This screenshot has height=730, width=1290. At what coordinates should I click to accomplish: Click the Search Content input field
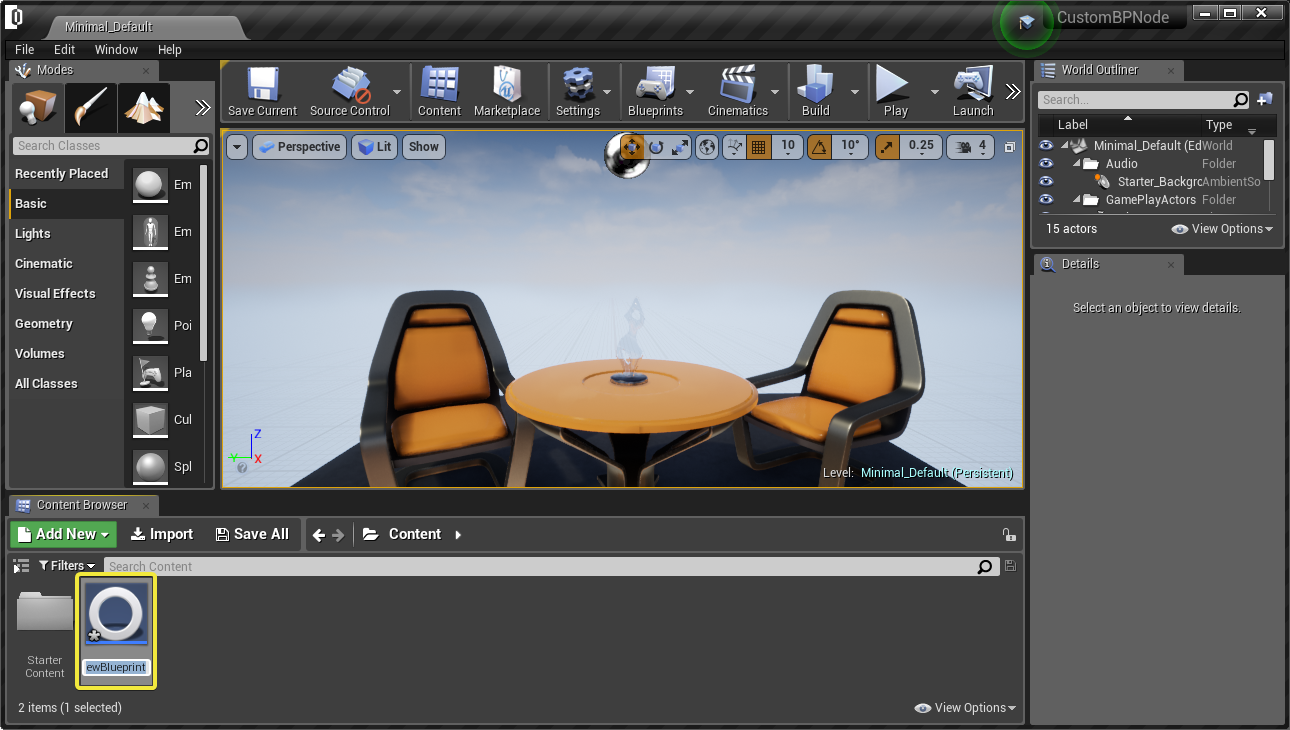[540, 566]
